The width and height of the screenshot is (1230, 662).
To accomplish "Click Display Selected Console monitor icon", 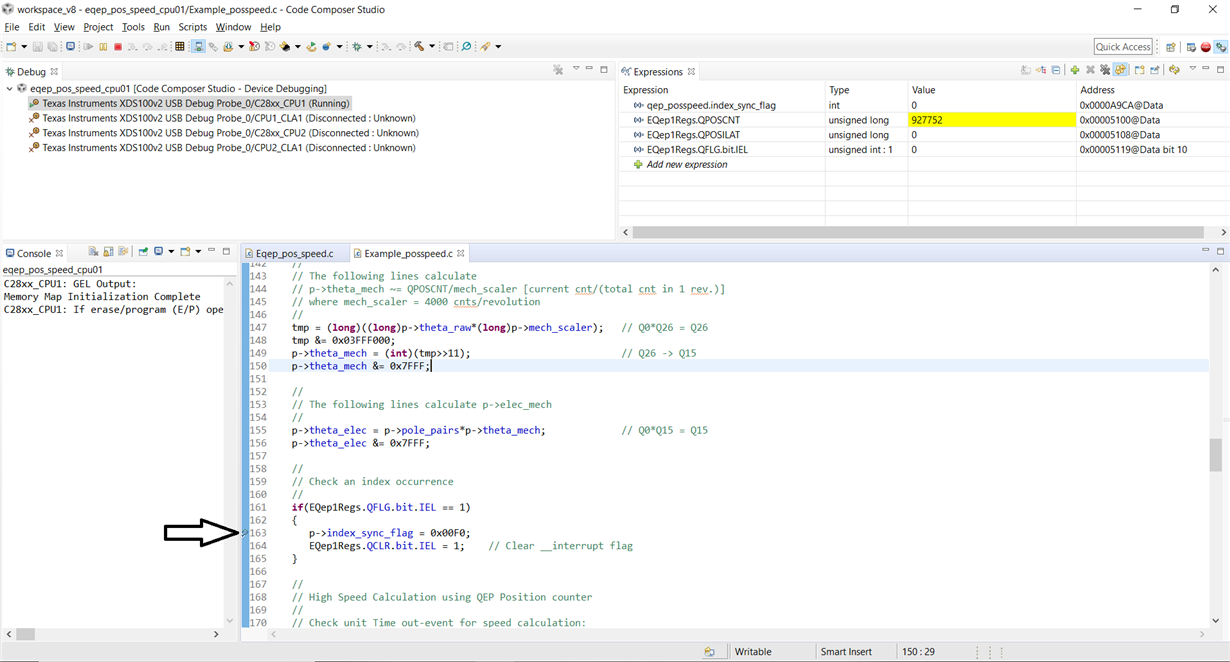I will click(158, 251).
